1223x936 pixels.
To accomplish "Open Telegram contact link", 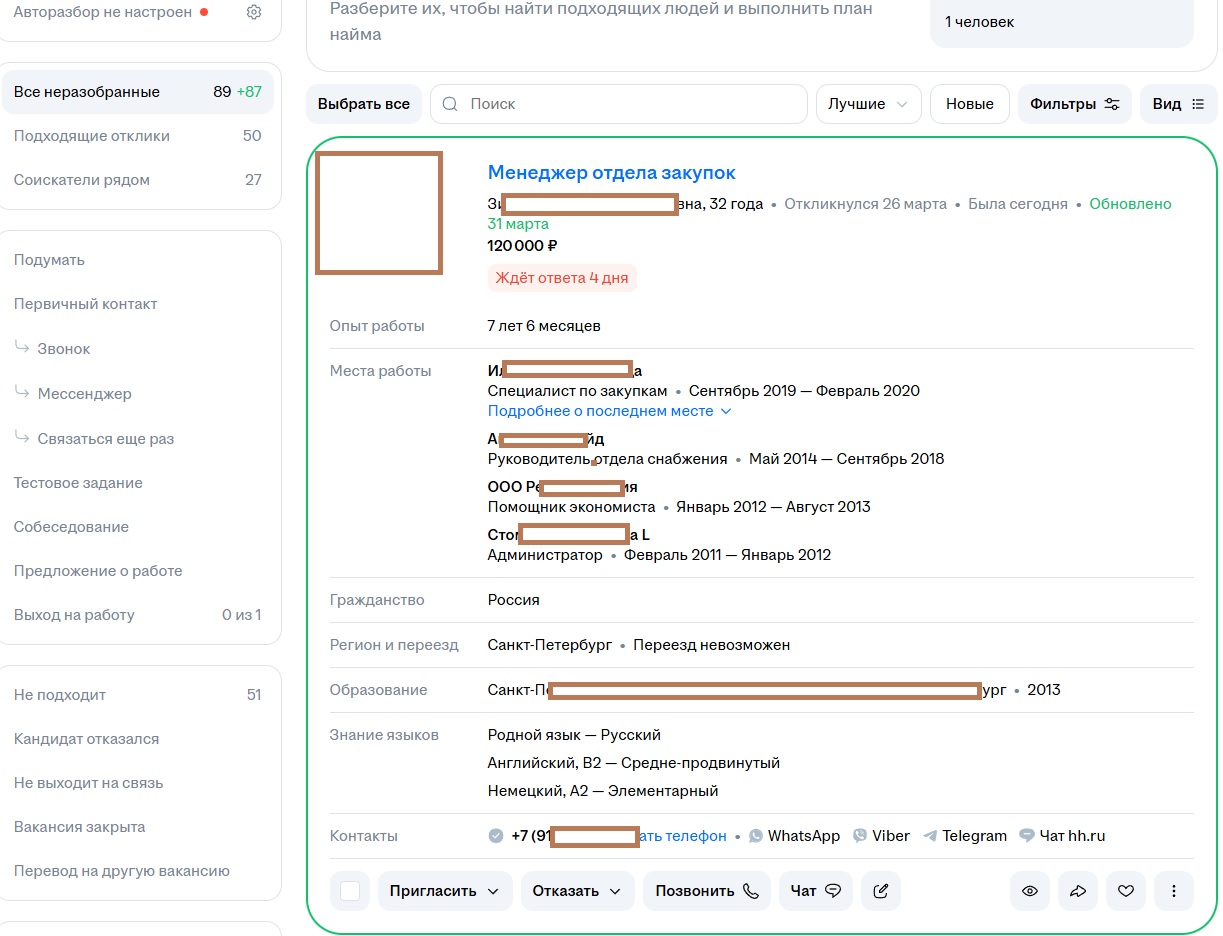I will [x=964, y=836].
